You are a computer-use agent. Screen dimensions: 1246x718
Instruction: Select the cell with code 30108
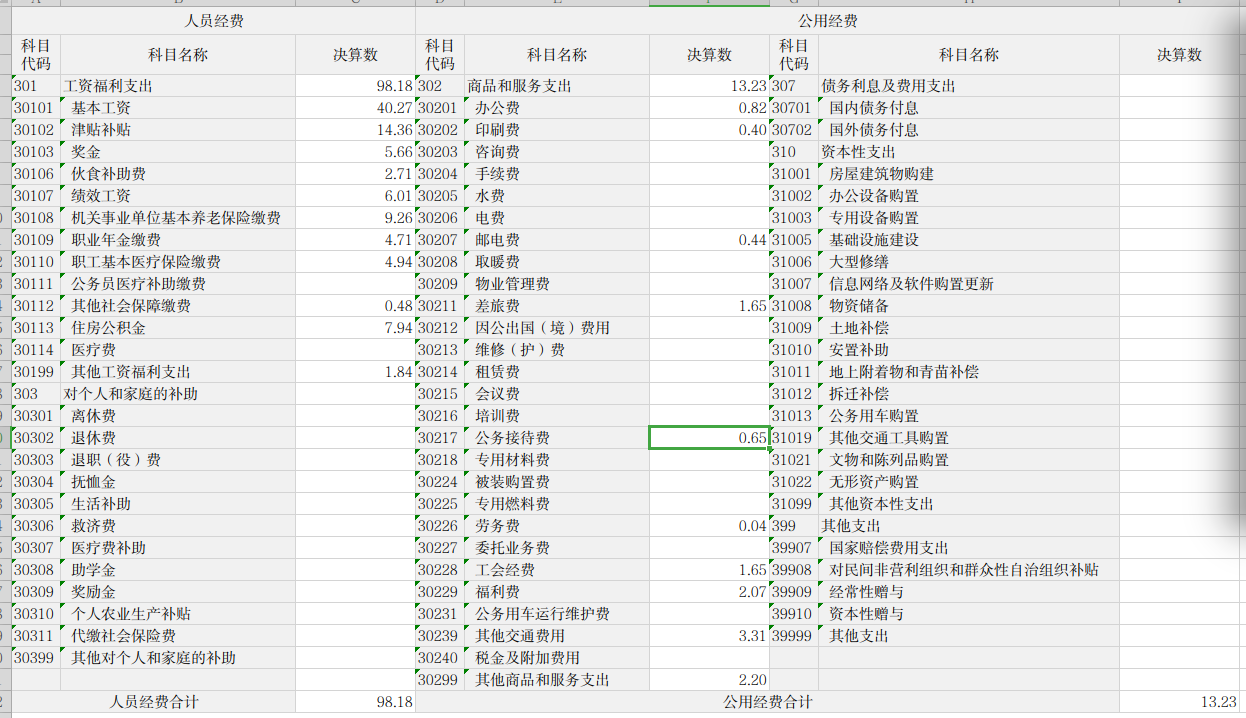pyautogui.click(x=35, y=218)
